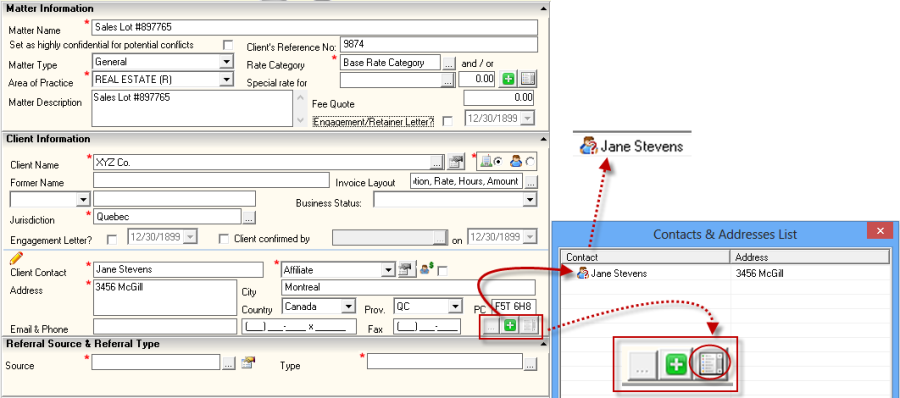Open rate list icon next to green plus
This screenshot has height=398, width=900.
[528, 79]
